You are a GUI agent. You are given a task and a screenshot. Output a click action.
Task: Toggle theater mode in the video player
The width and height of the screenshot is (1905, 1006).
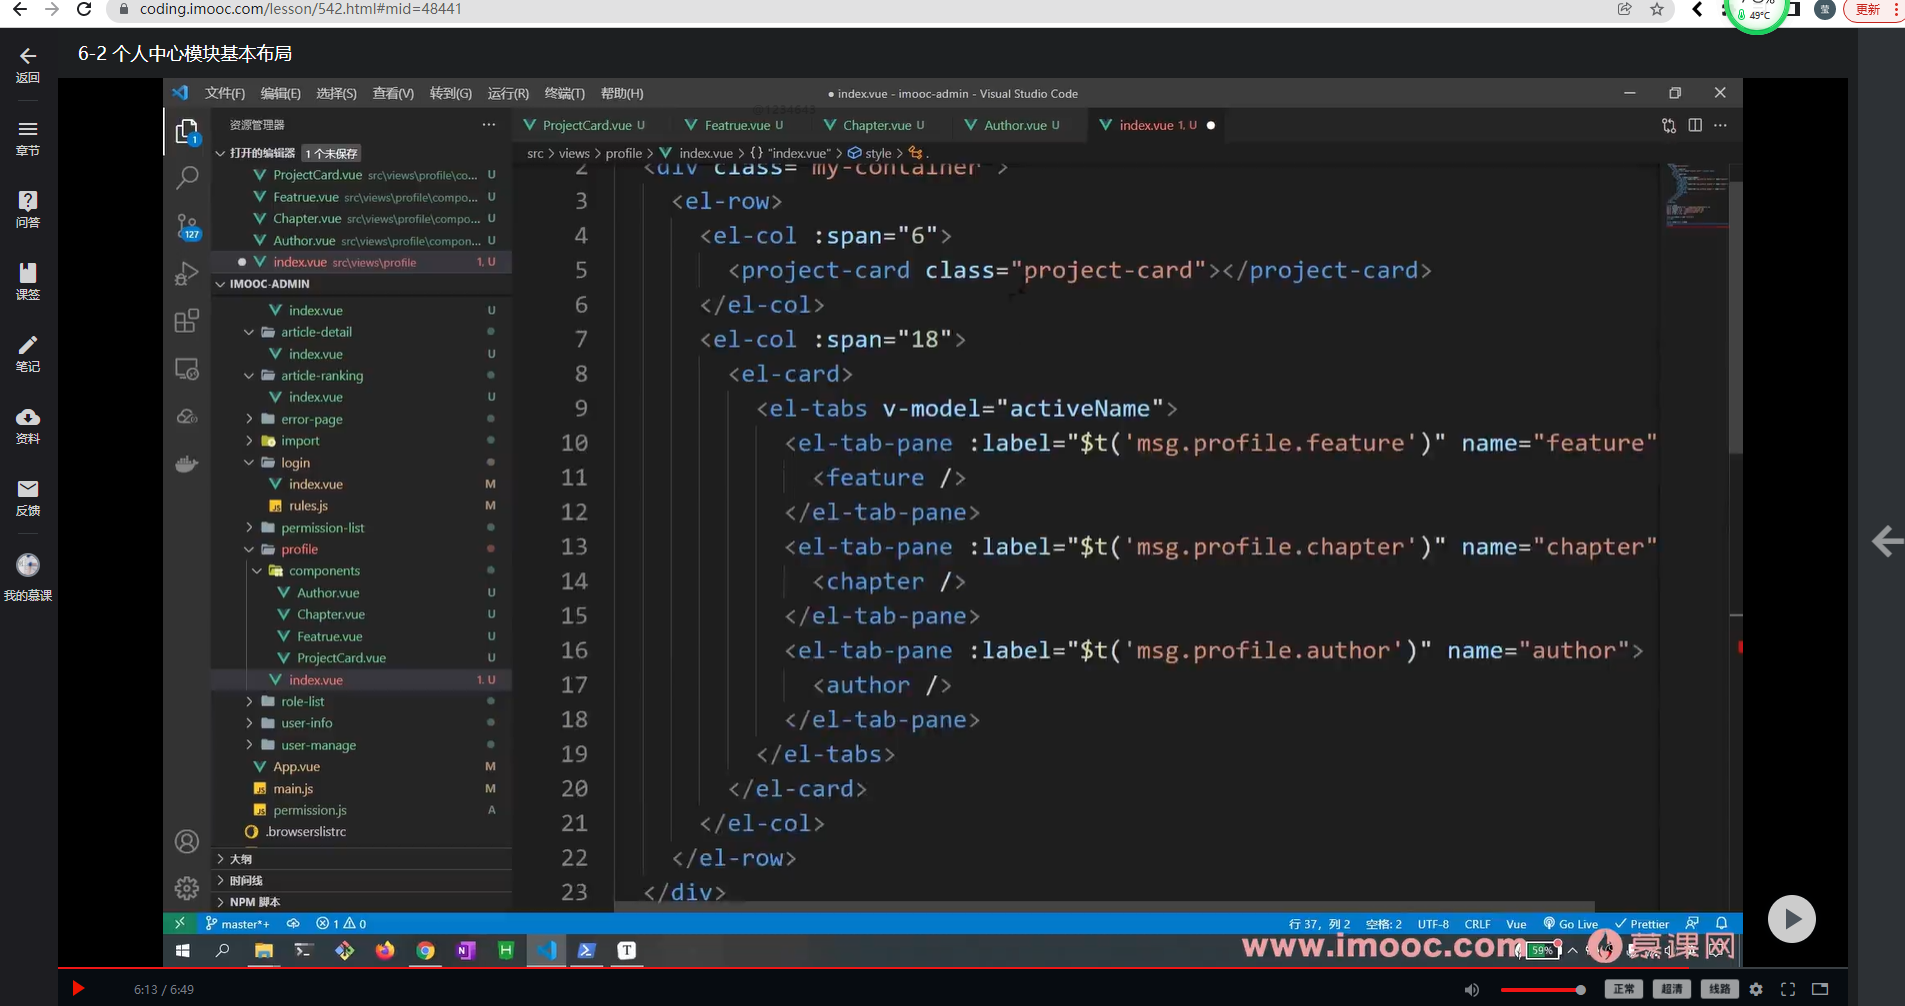(1820, 989)
